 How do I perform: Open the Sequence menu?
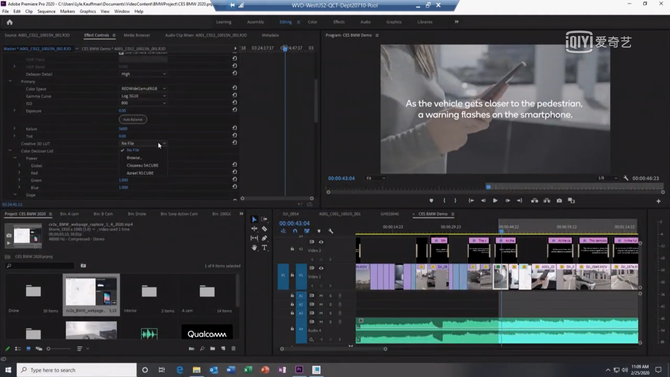point(46,12)
